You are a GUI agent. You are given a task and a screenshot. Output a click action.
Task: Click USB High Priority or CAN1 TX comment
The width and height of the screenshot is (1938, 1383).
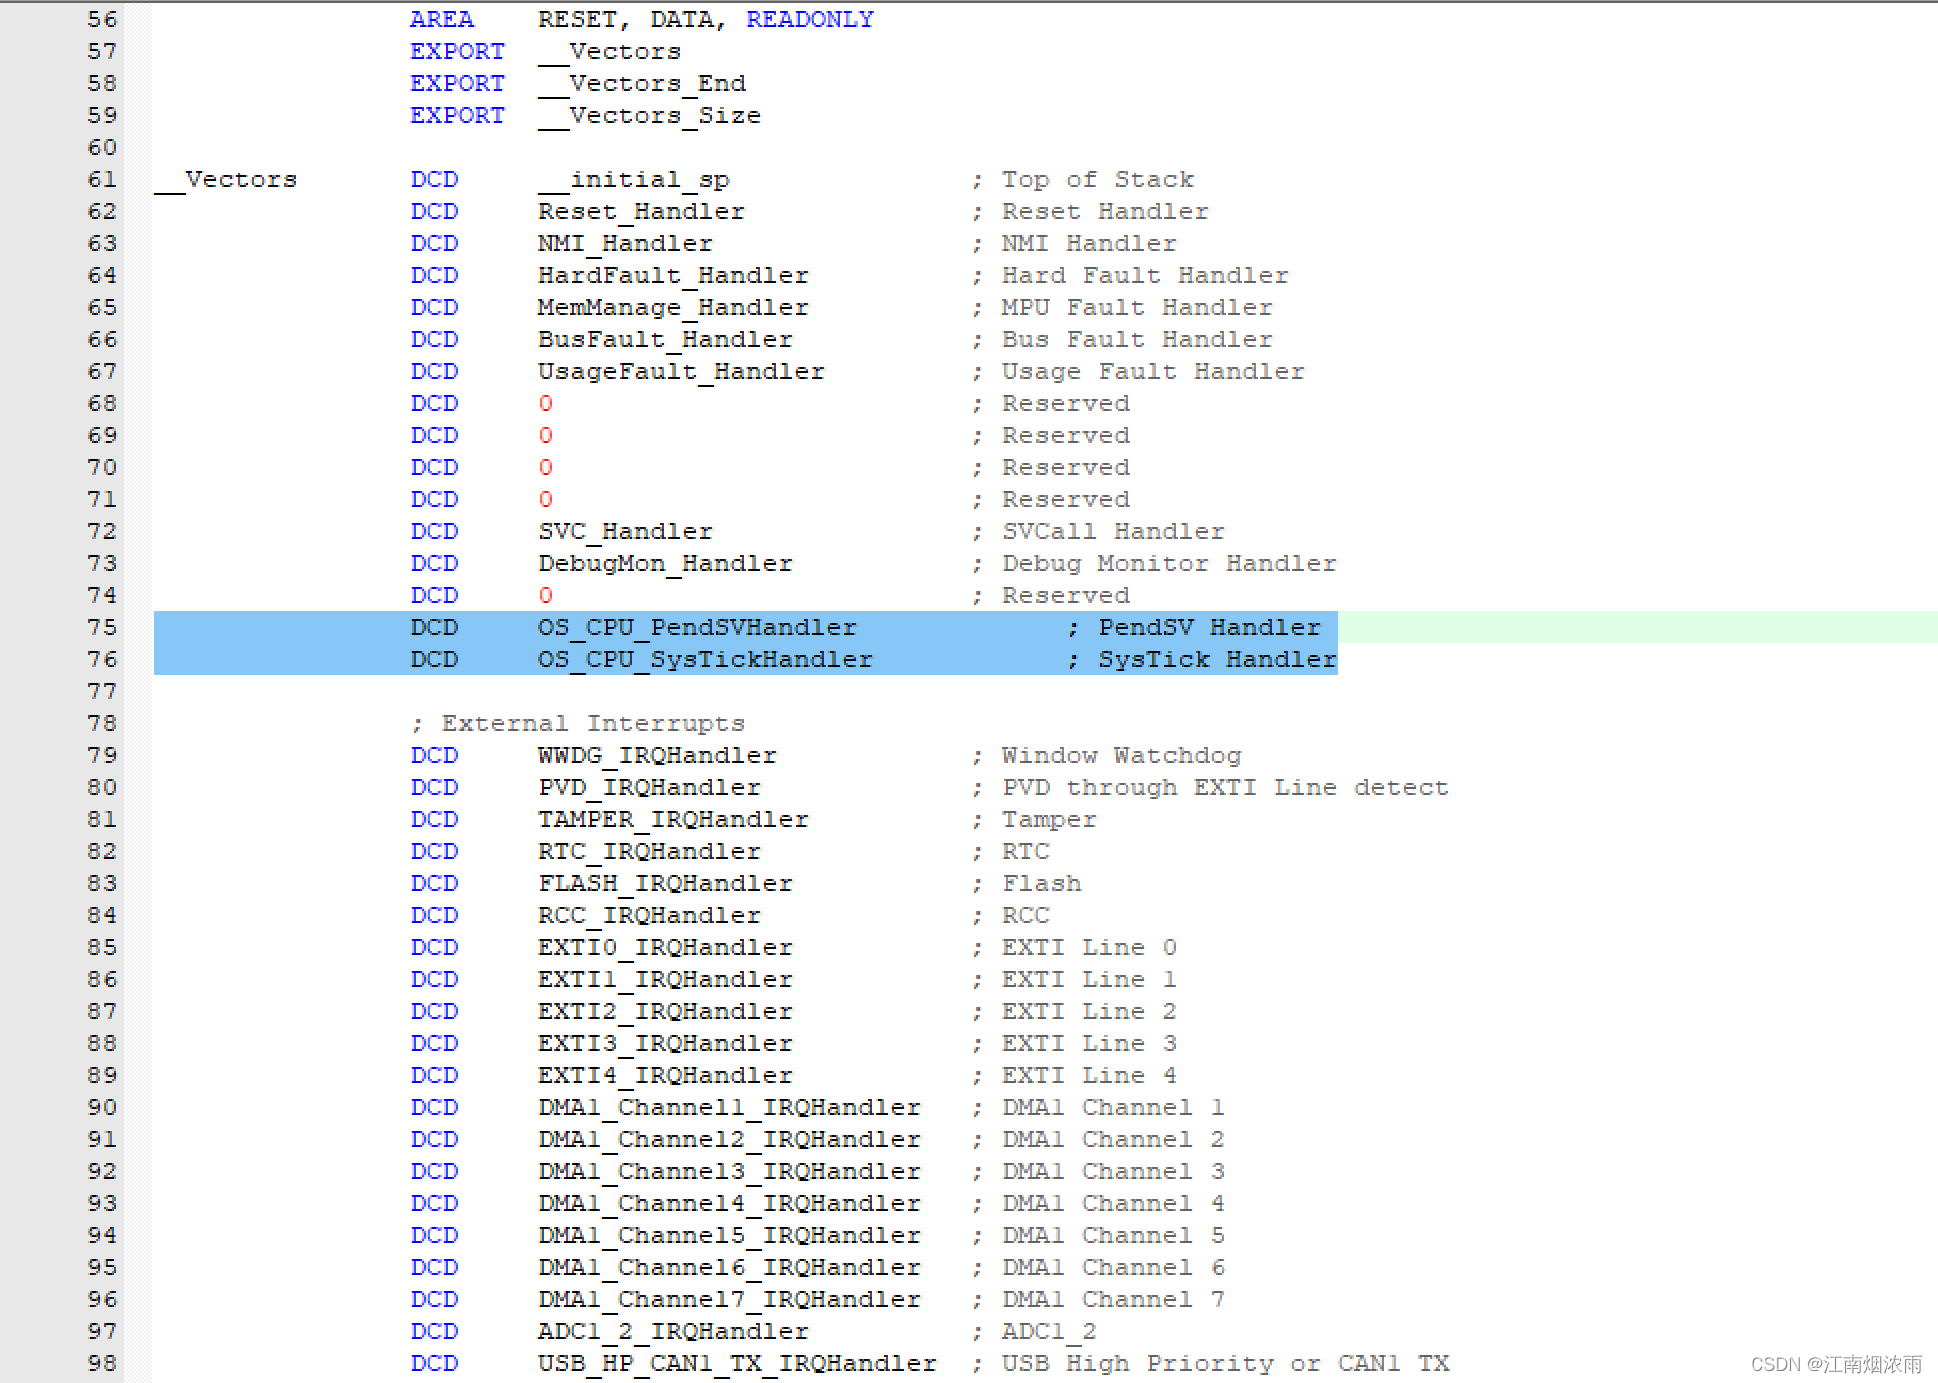point(1210,1363)
